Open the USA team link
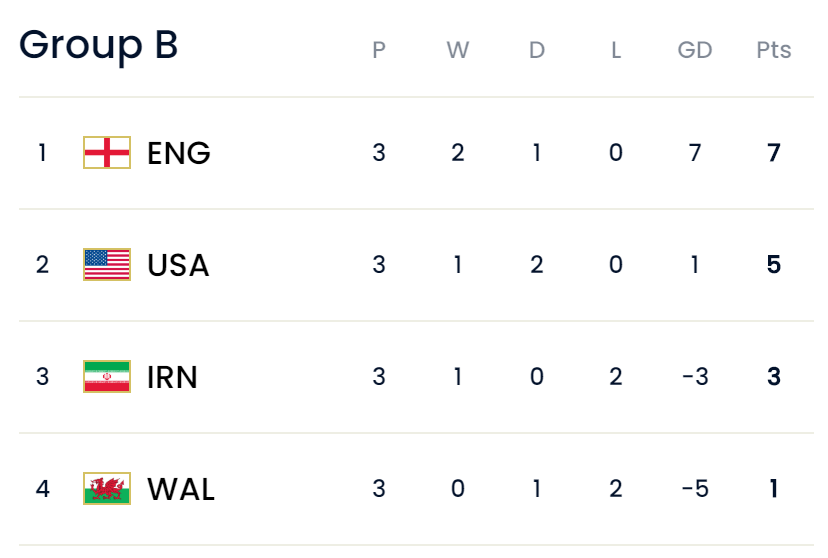 [178, 265]
